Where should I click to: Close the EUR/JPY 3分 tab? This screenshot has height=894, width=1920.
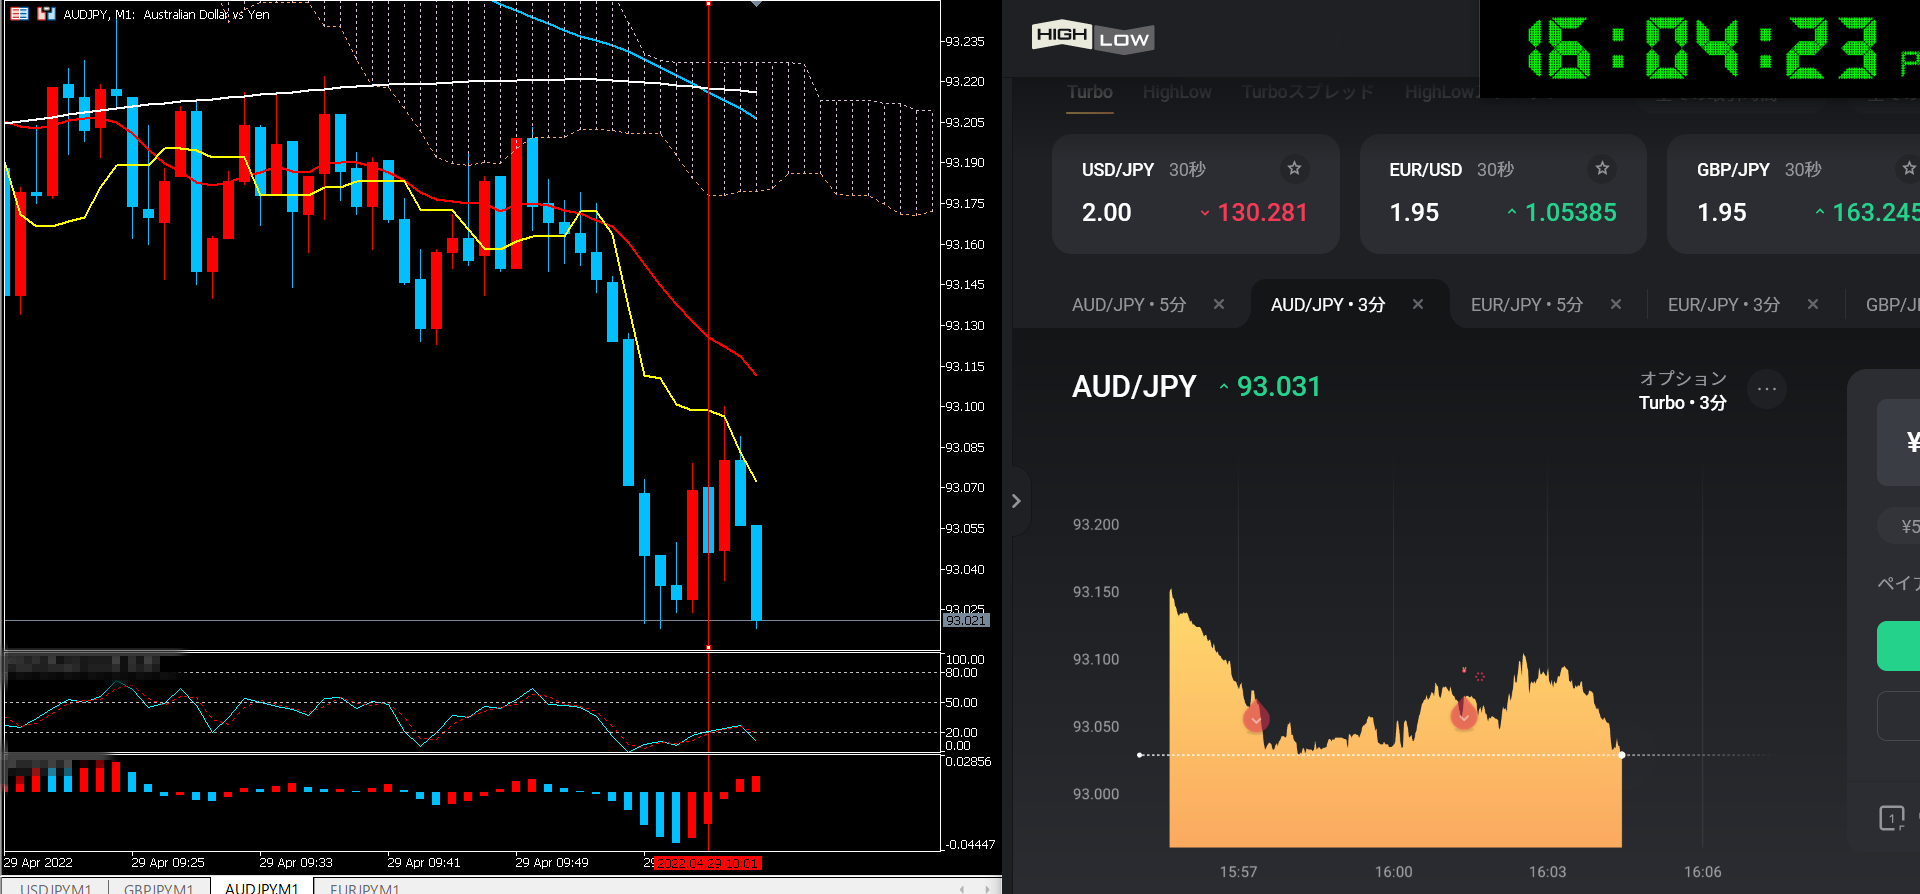pyautogui.click(x=1813, y=304)
